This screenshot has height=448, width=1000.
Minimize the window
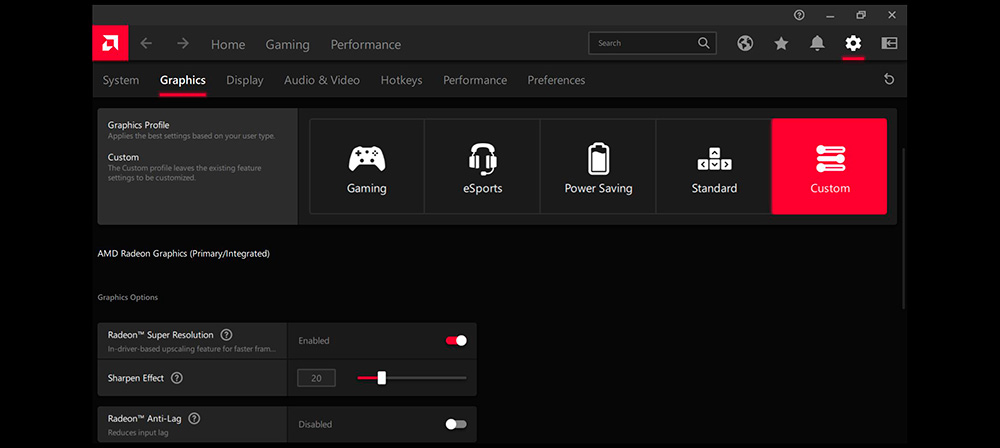(x=830, y=15)
